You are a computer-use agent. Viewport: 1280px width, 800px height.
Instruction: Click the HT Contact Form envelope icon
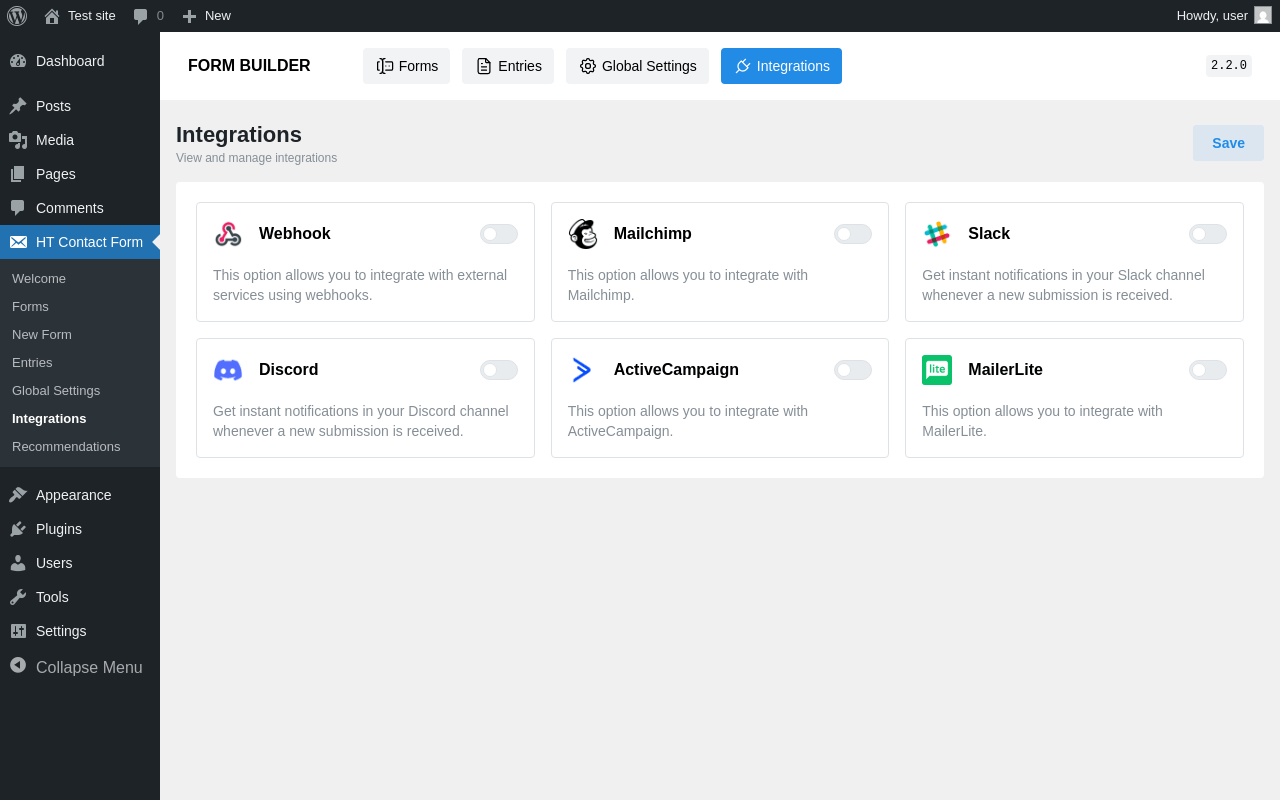[18, 242]
